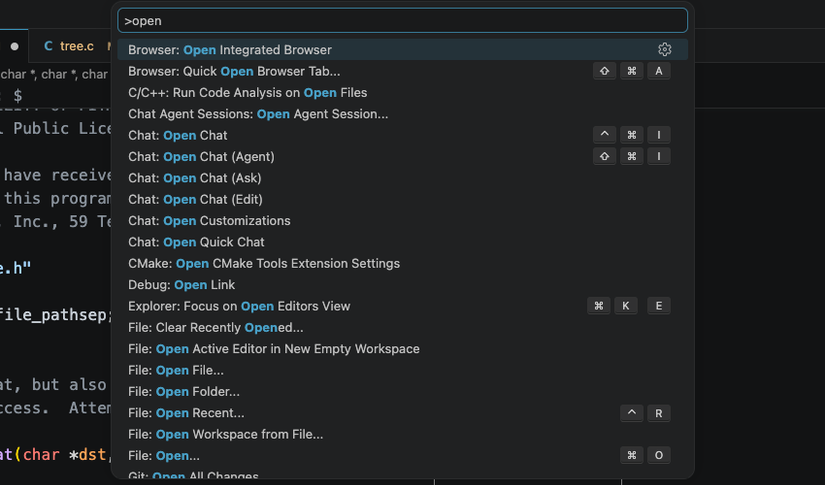Click the A key badge for Quick Open Browser Tab
825x485 pixels.
[659, 71]
